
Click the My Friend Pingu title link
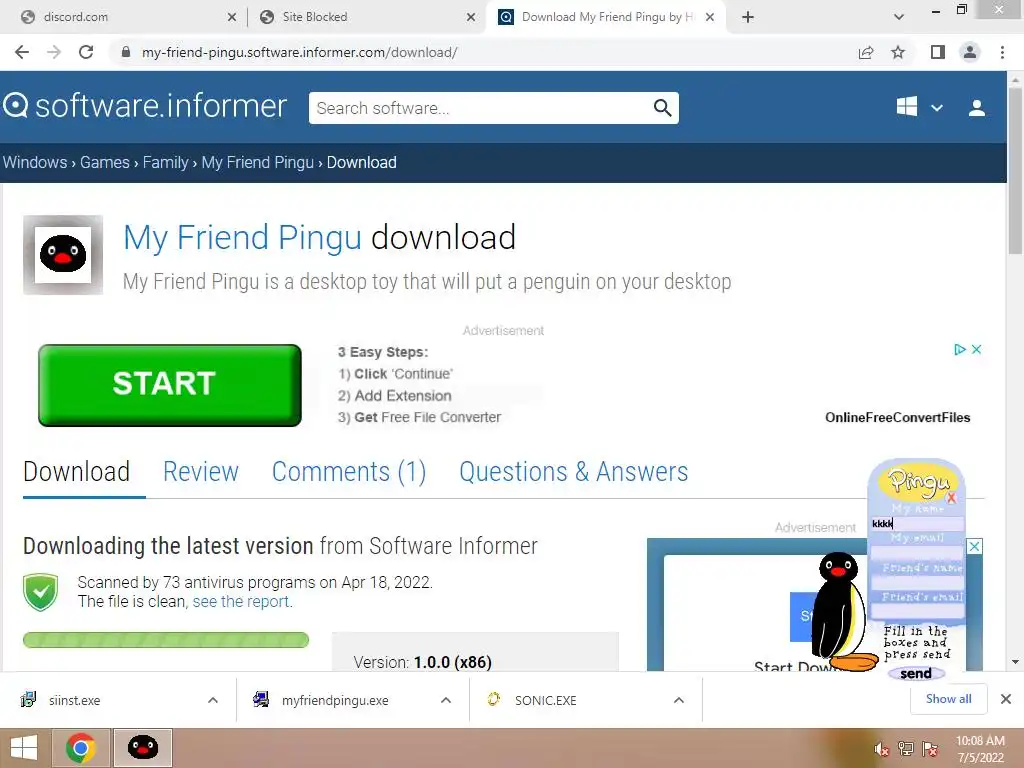pyautogui.click(x=242, y=237)
